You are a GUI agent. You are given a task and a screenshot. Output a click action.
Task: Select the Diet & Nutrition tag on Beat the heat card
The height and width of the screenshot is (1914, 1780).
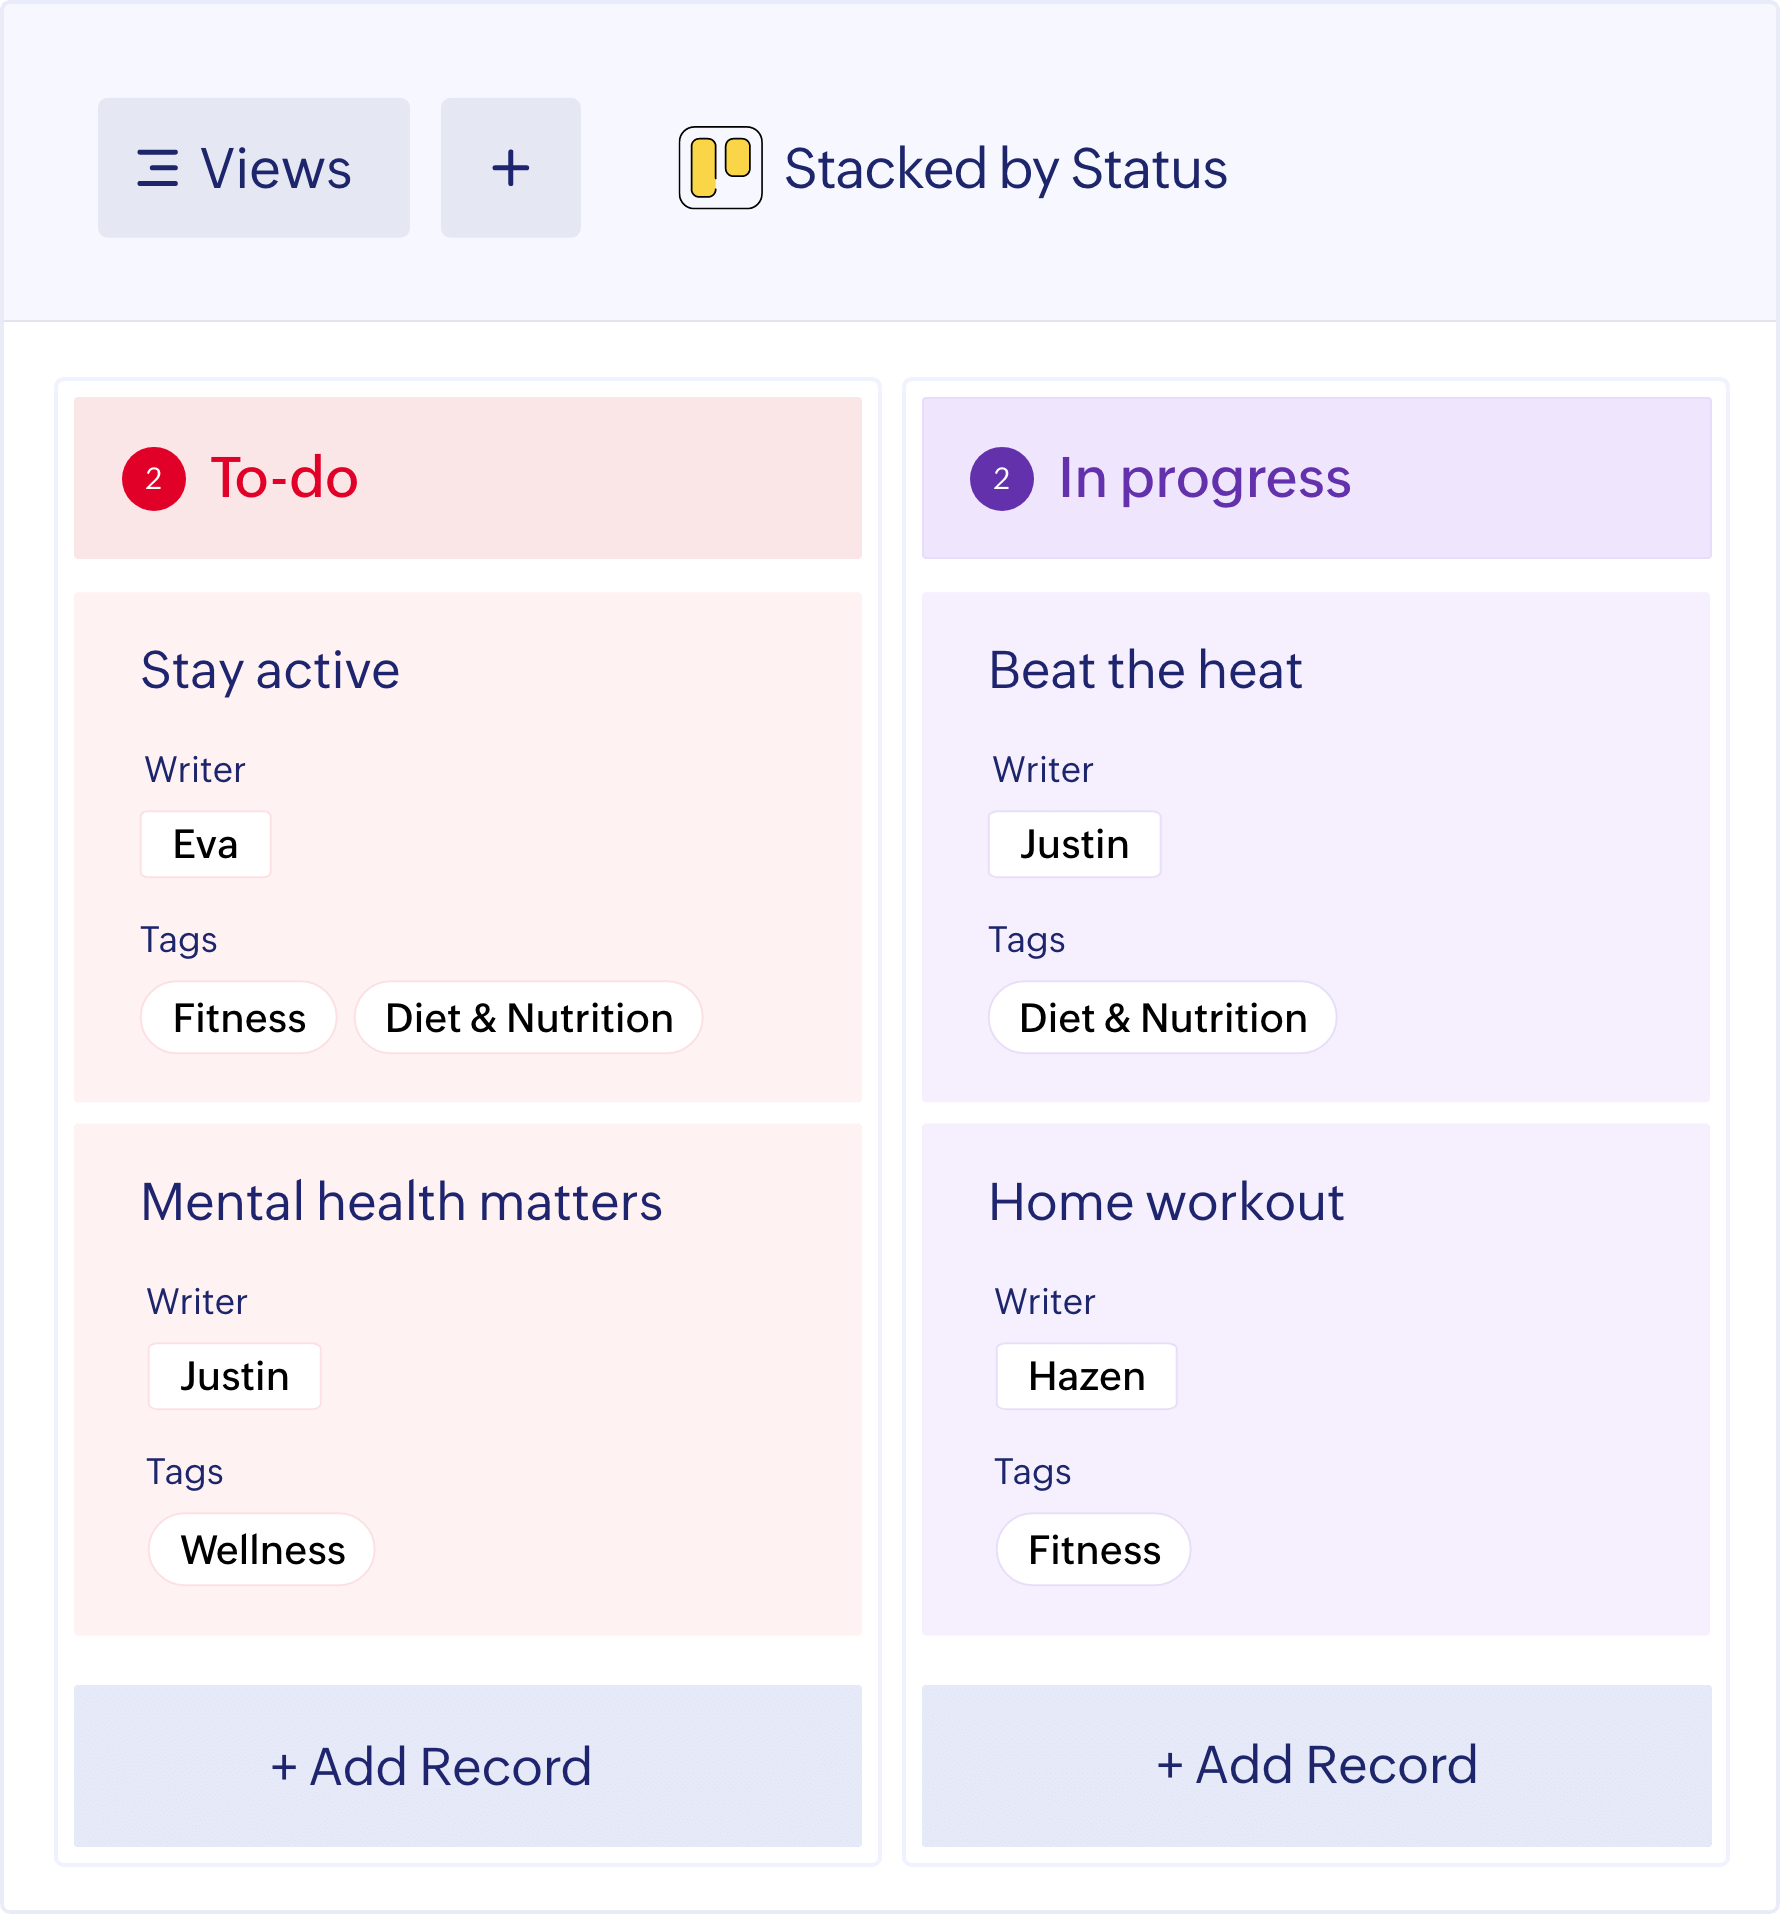[x=1162, y=1018]
